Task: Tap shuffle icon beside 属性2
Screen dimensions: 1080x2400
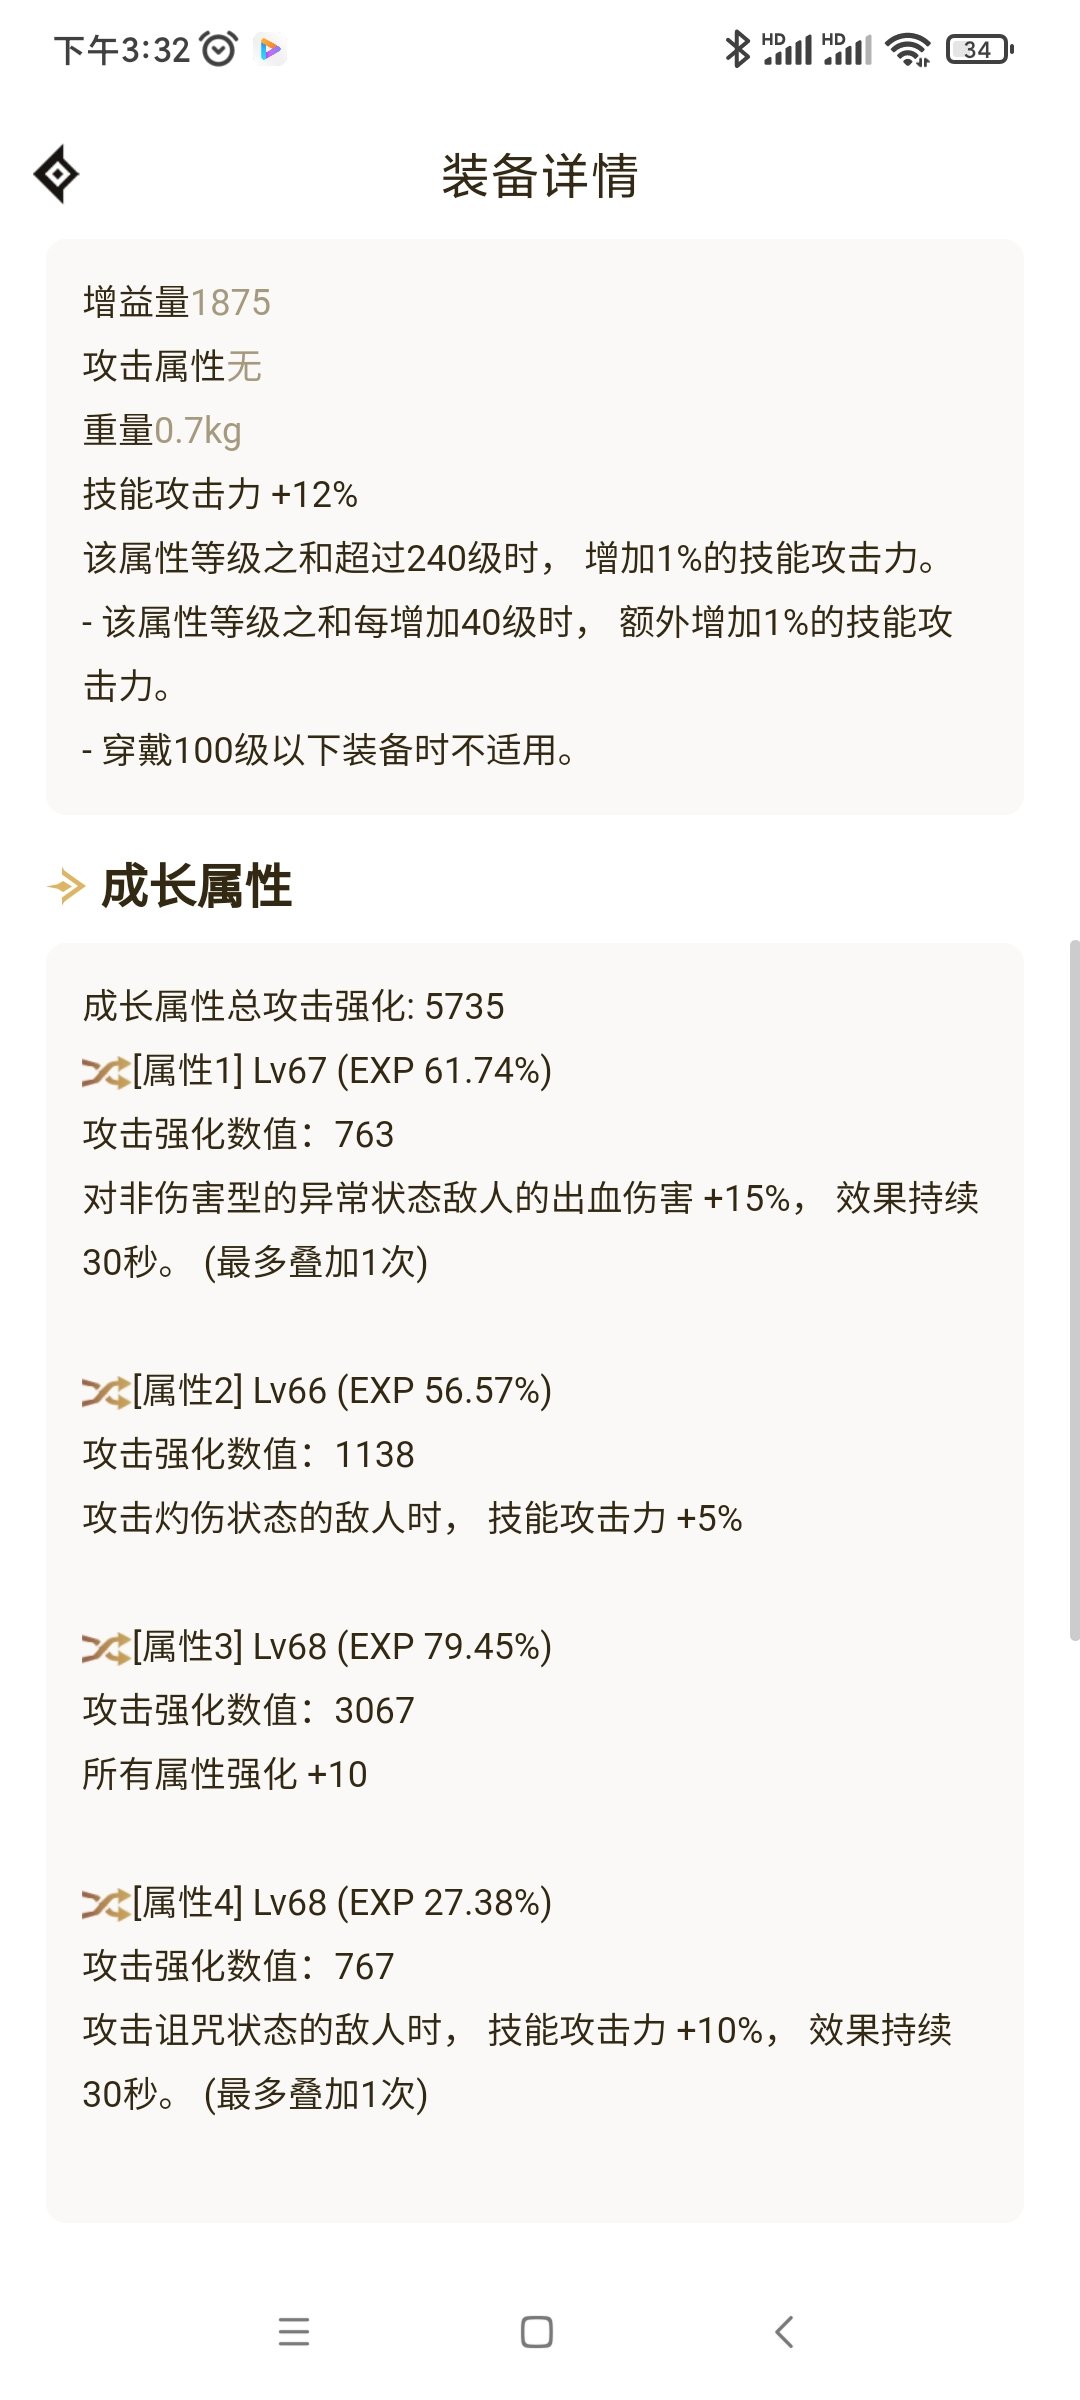Action: pyautogui.click(x=106, y=1392)
